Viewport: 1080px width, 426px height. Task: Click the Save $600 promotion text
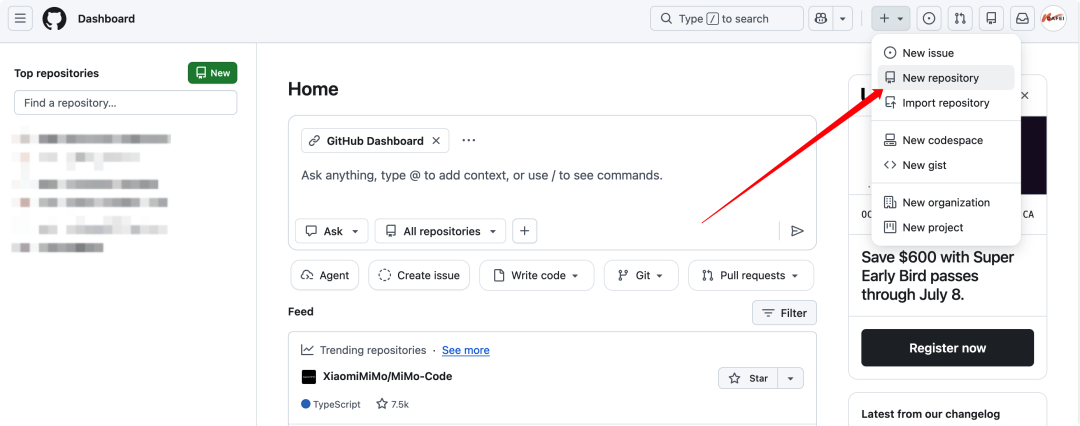coord(937,276)
